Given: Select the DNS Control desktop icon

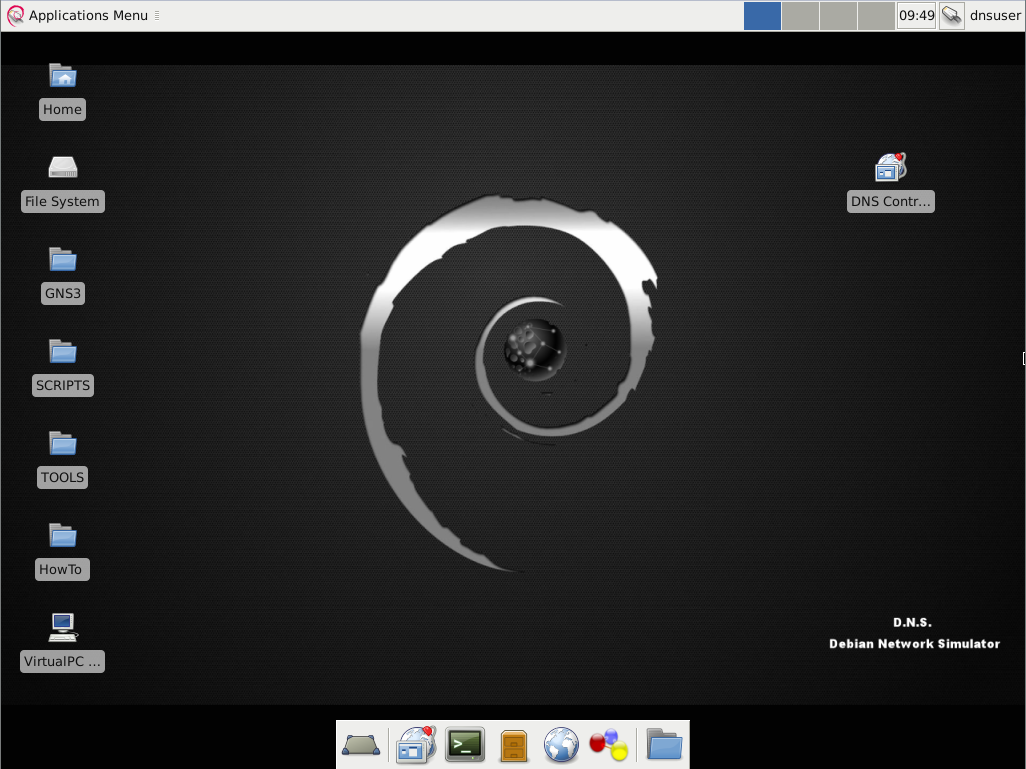Looking at the screenshot, I should click(x=891, y=168).
